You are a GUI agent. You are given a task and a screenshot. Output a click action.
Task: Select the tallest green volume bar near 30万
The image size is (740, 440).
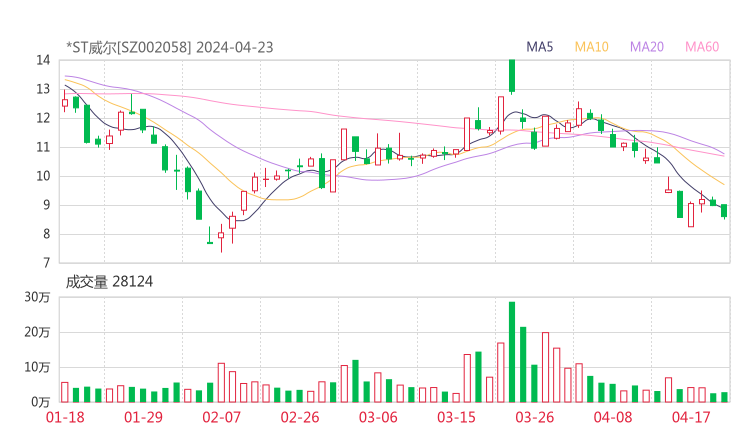[x=512, y=352]
